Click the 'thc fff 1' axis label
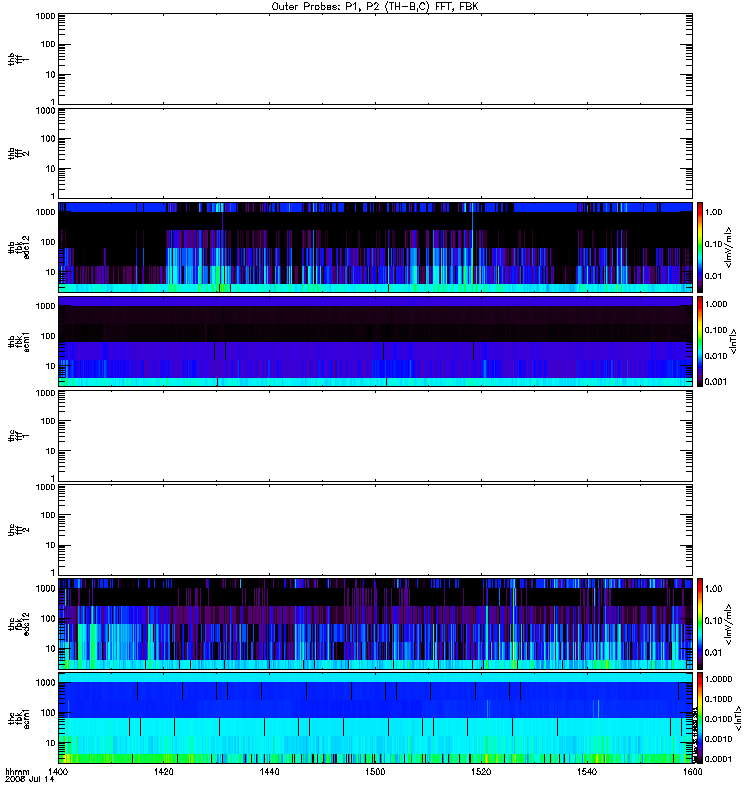Image resolution: width=750 pixels, height=800 pixels. 18,436
